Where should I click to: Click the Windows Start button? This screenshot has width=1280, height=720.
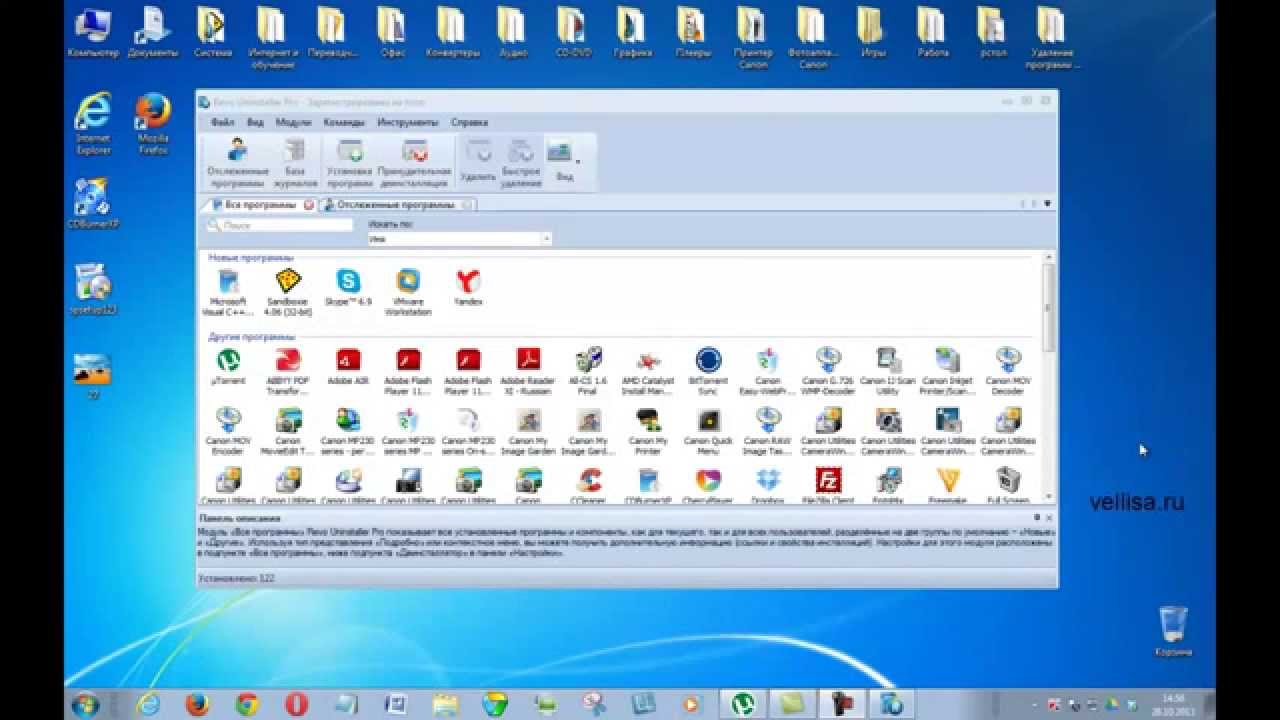[x=85, y=704]
